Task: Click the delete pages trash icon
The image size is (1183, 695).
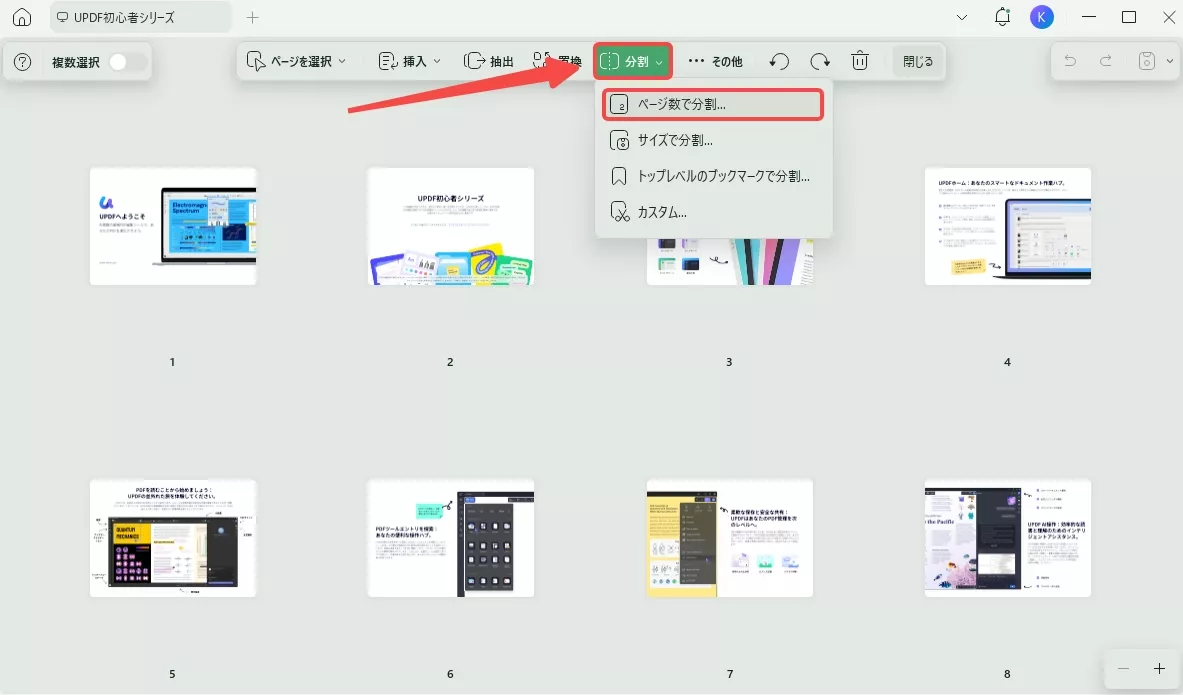Action: tap(859, 60)
